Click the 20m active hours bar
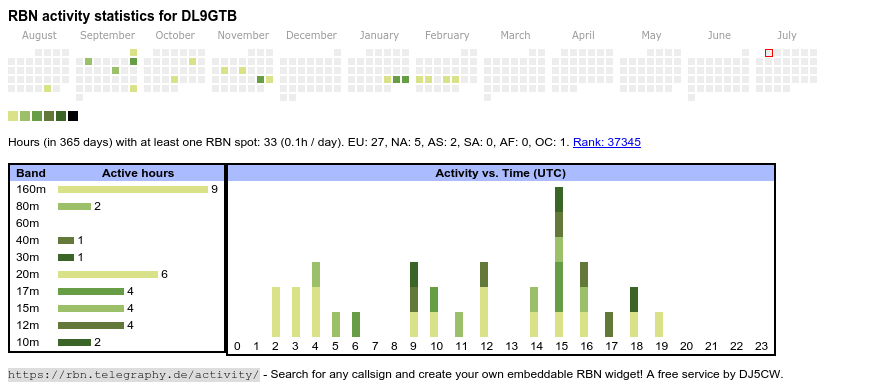 coord(108,274)
